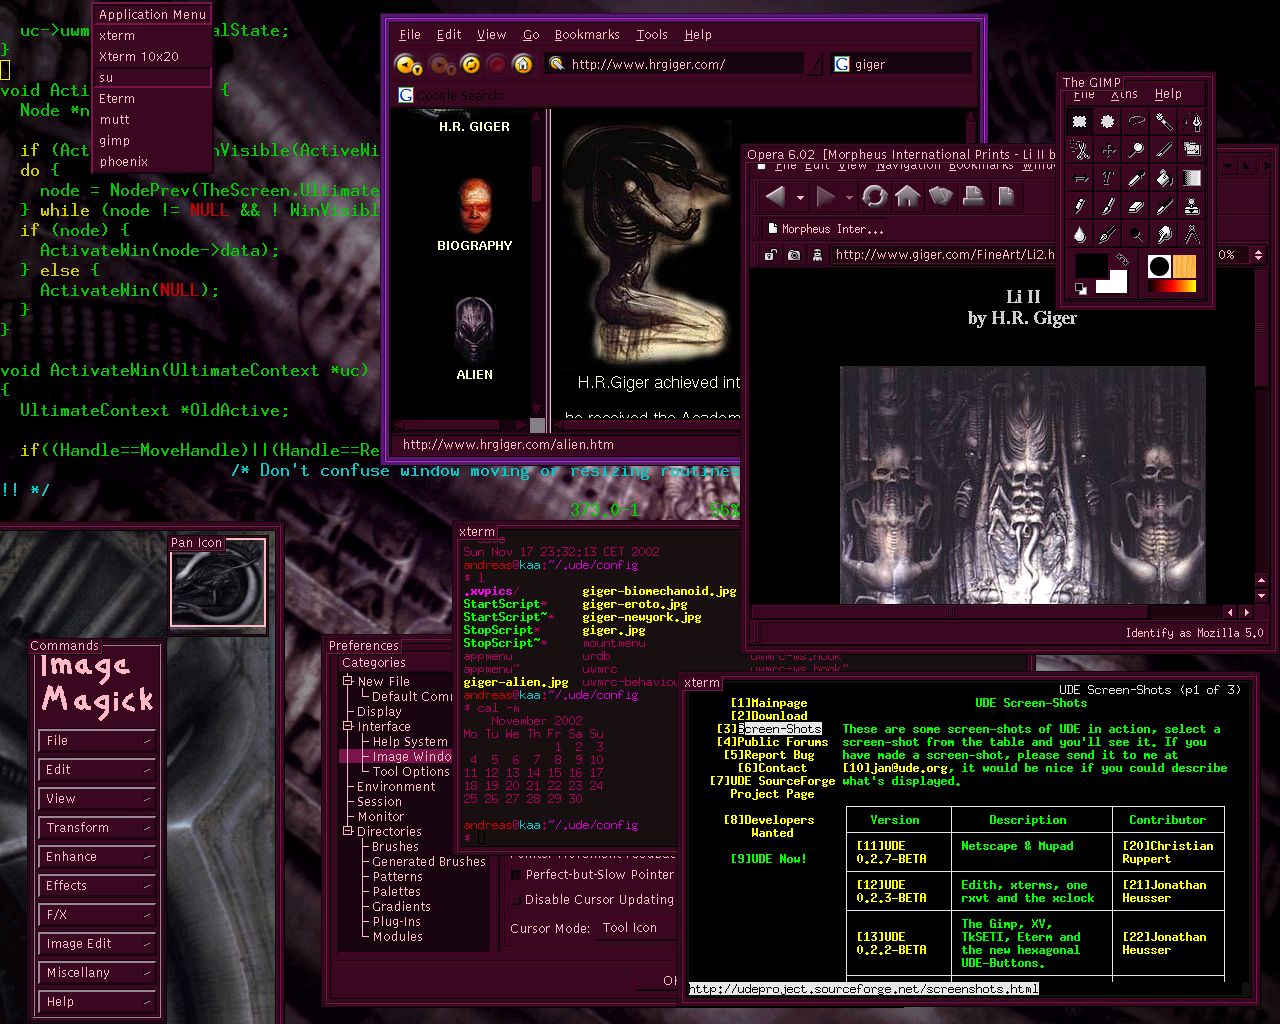Click GIMP active gradient swatch
1280x1024 pixels.
coord(1172,286)
